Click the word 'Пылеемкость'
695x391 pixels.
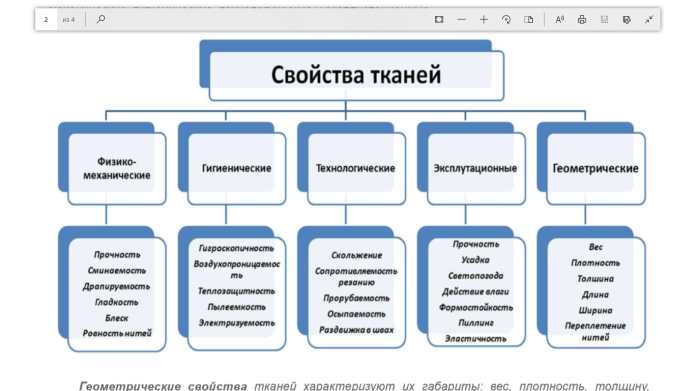click(237, 307)
